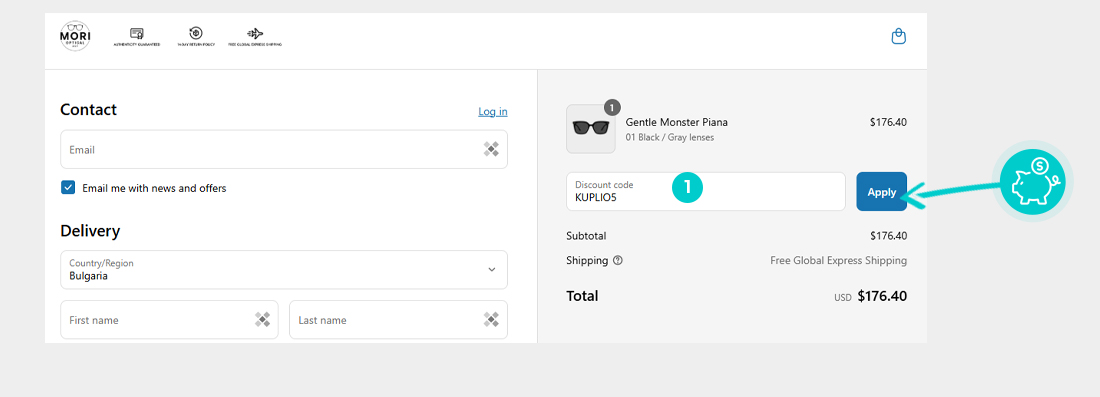Click the teal piggy bank savings icon
The image size is (1100, 397).
click(x=1033, y=182)
